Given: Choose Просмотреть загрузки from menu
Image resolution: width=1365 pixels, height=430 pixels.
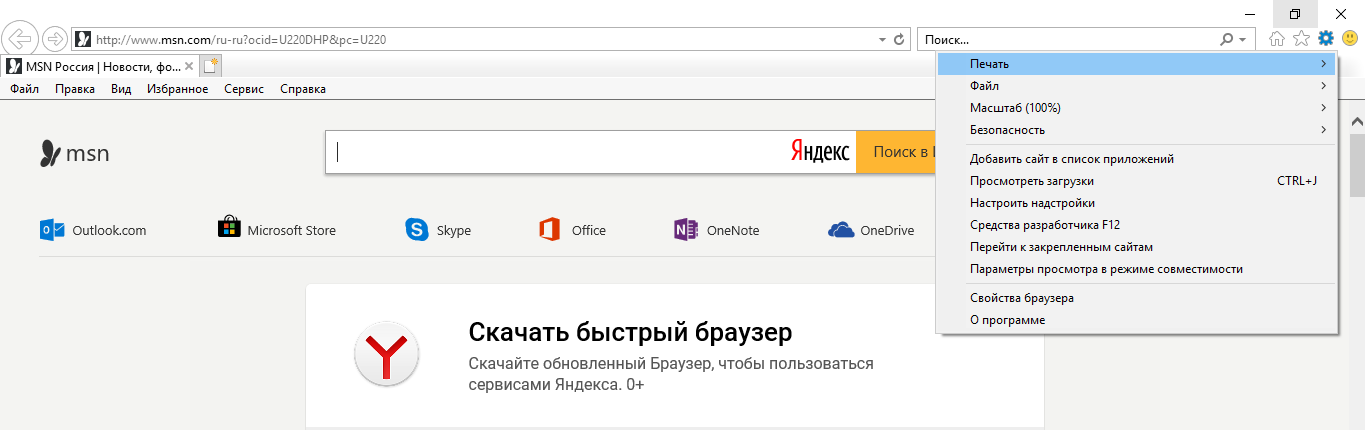Looking at the screenshot, I should [x=1031, y=181].
